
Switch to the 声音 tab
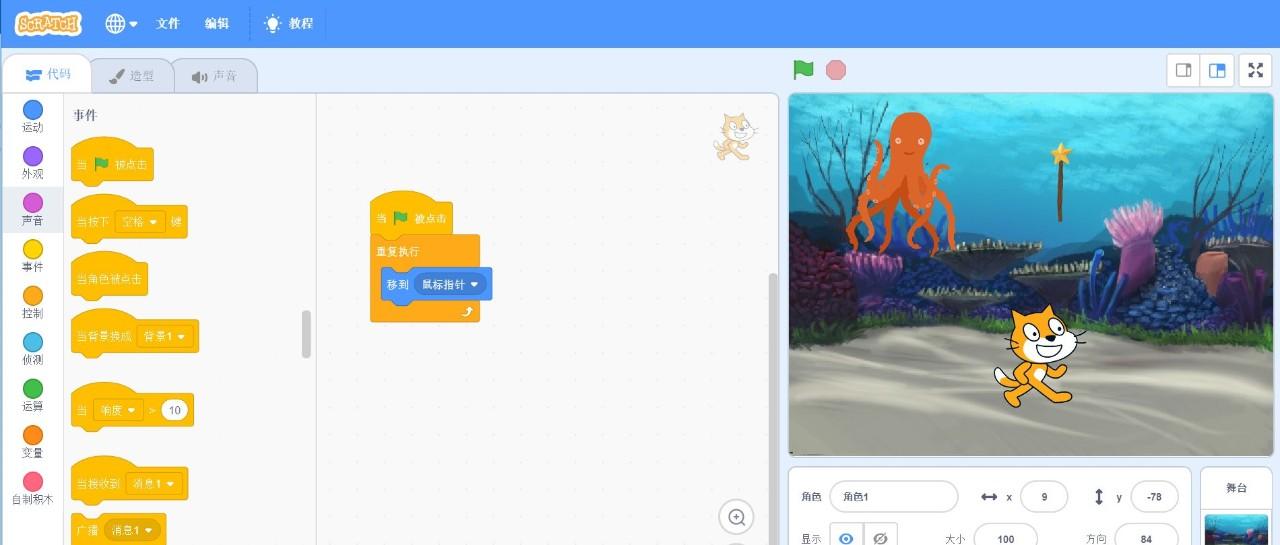(214, 76)
